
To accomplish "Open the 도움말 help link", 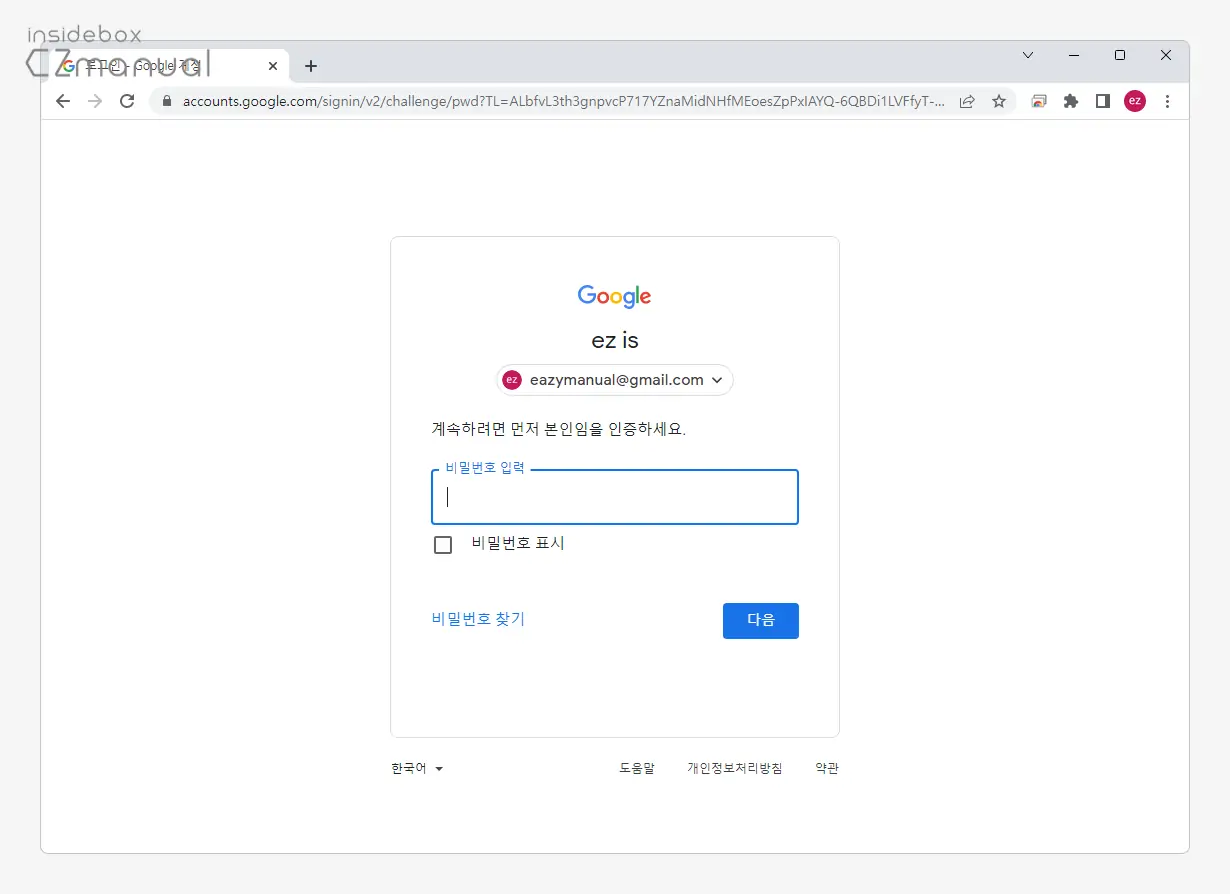I will pyautogui.click(x=637, y=769).
